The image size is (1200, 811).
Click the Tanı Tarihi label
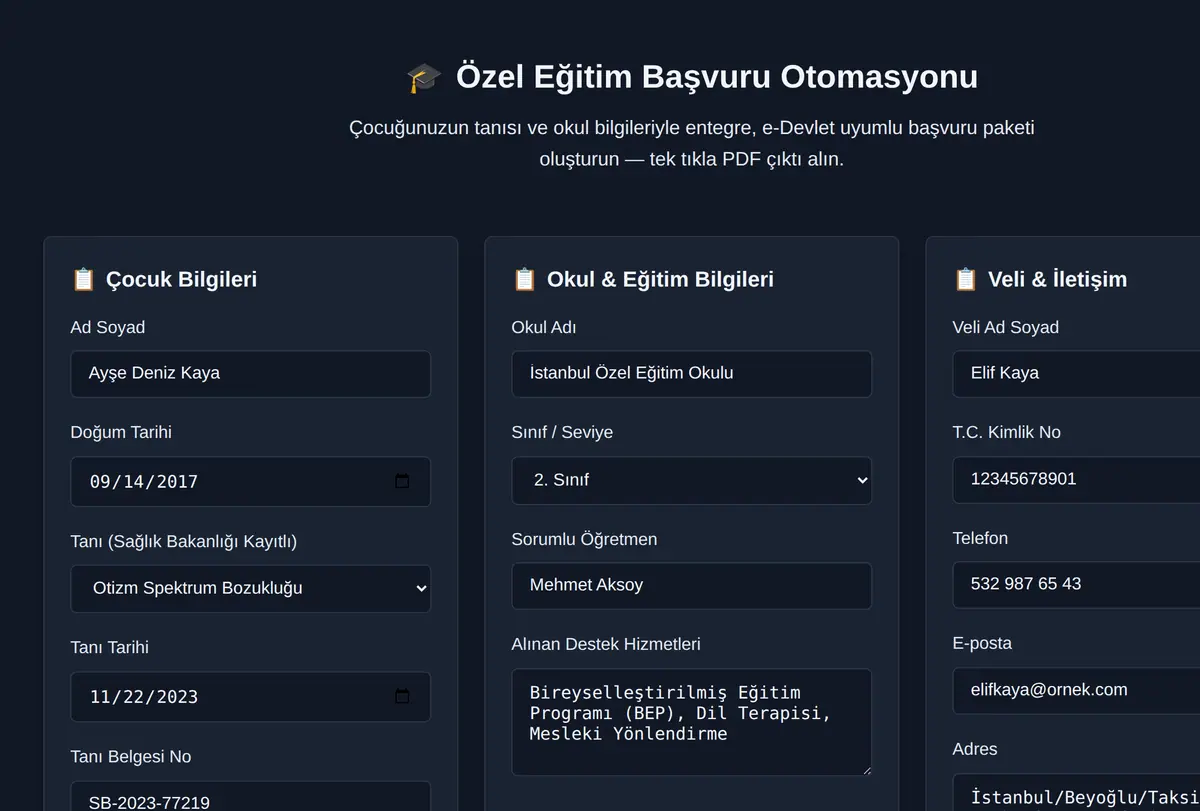[110, 647]
